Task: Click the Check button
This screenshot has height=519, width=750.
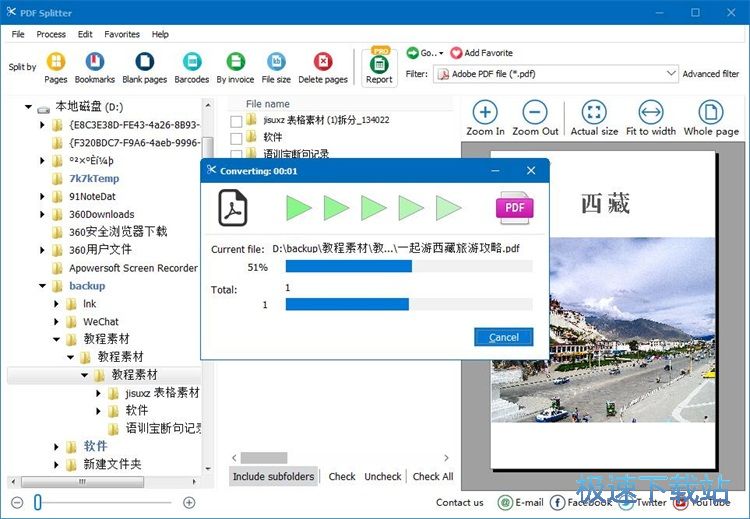Action: [342, 476]
